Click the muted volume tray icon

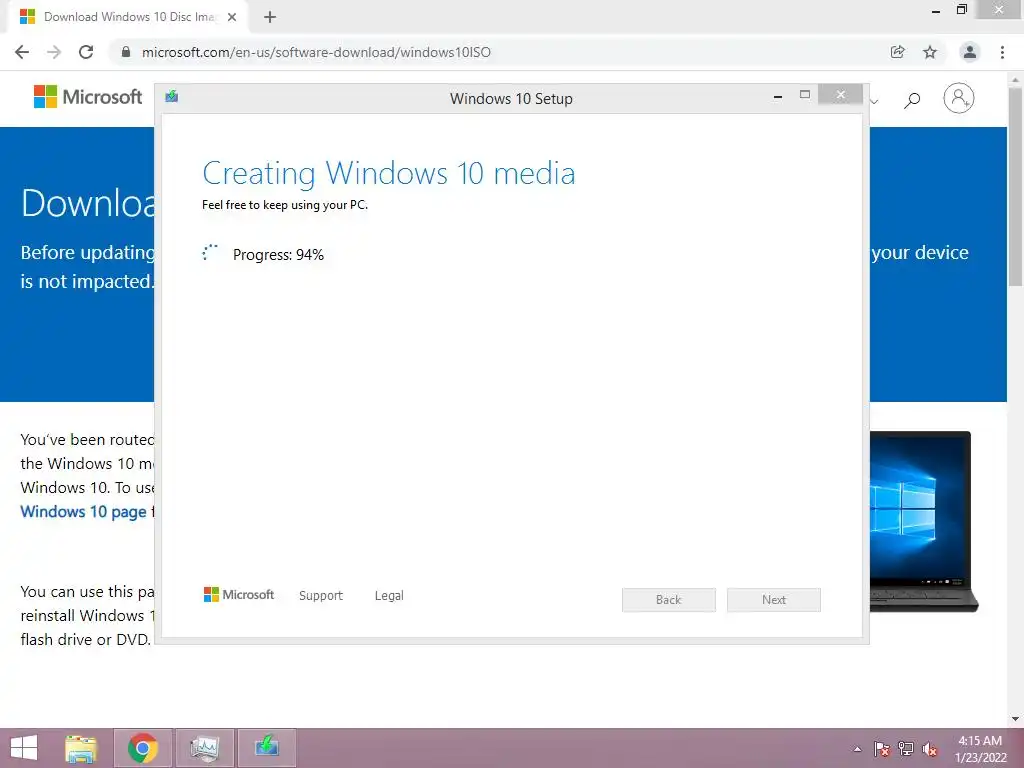coord(930,749)
